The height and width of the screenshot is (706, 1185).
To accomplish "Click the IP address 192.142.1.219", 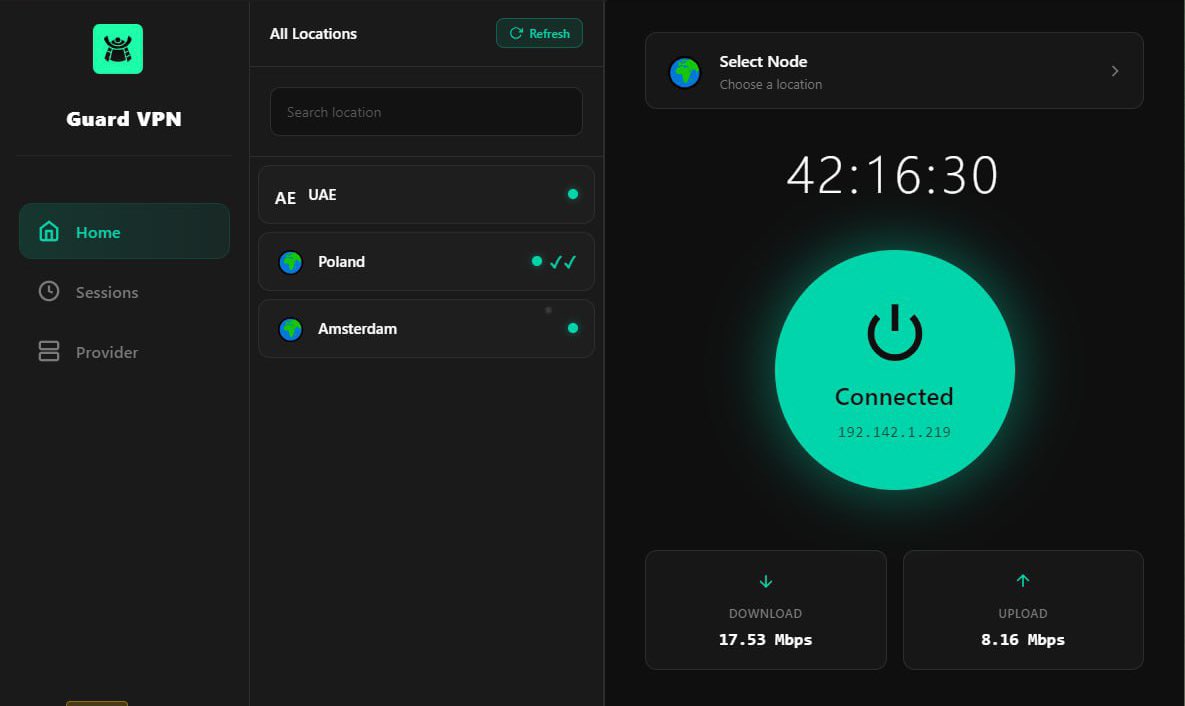I will click(x=894, y=432).
